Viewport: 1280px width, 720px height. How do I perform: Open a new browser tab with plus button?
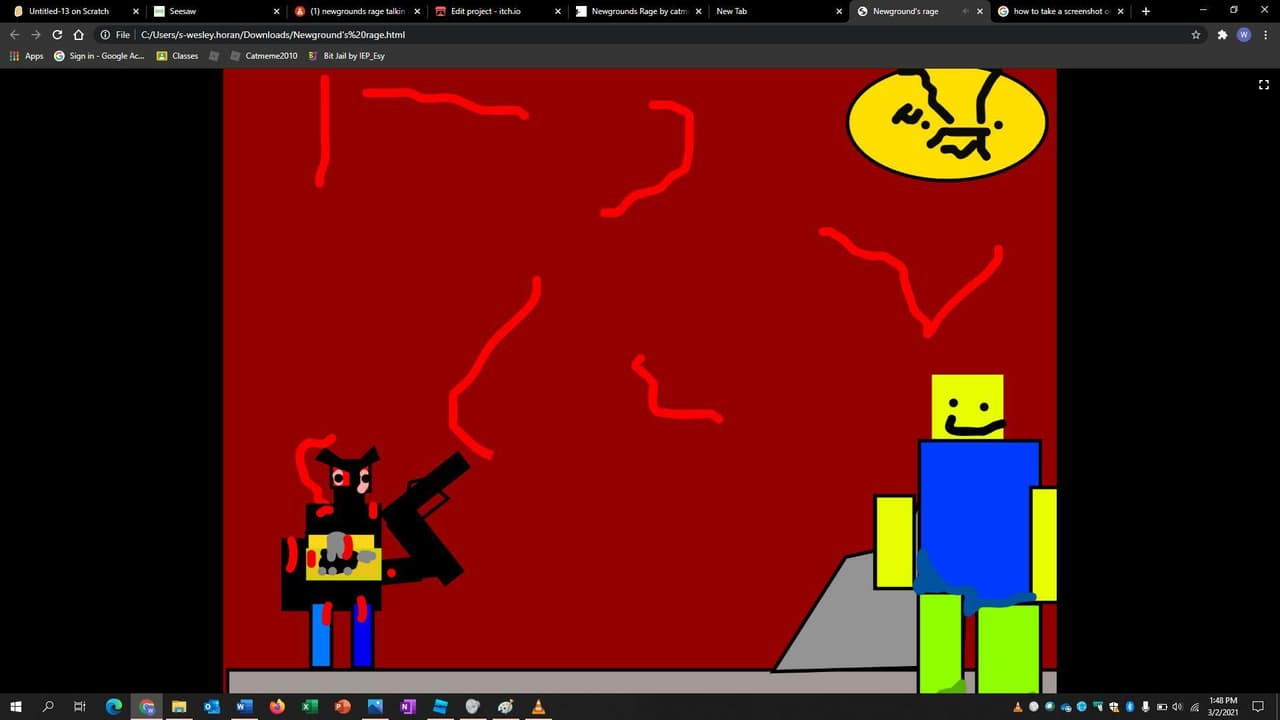1146,11
